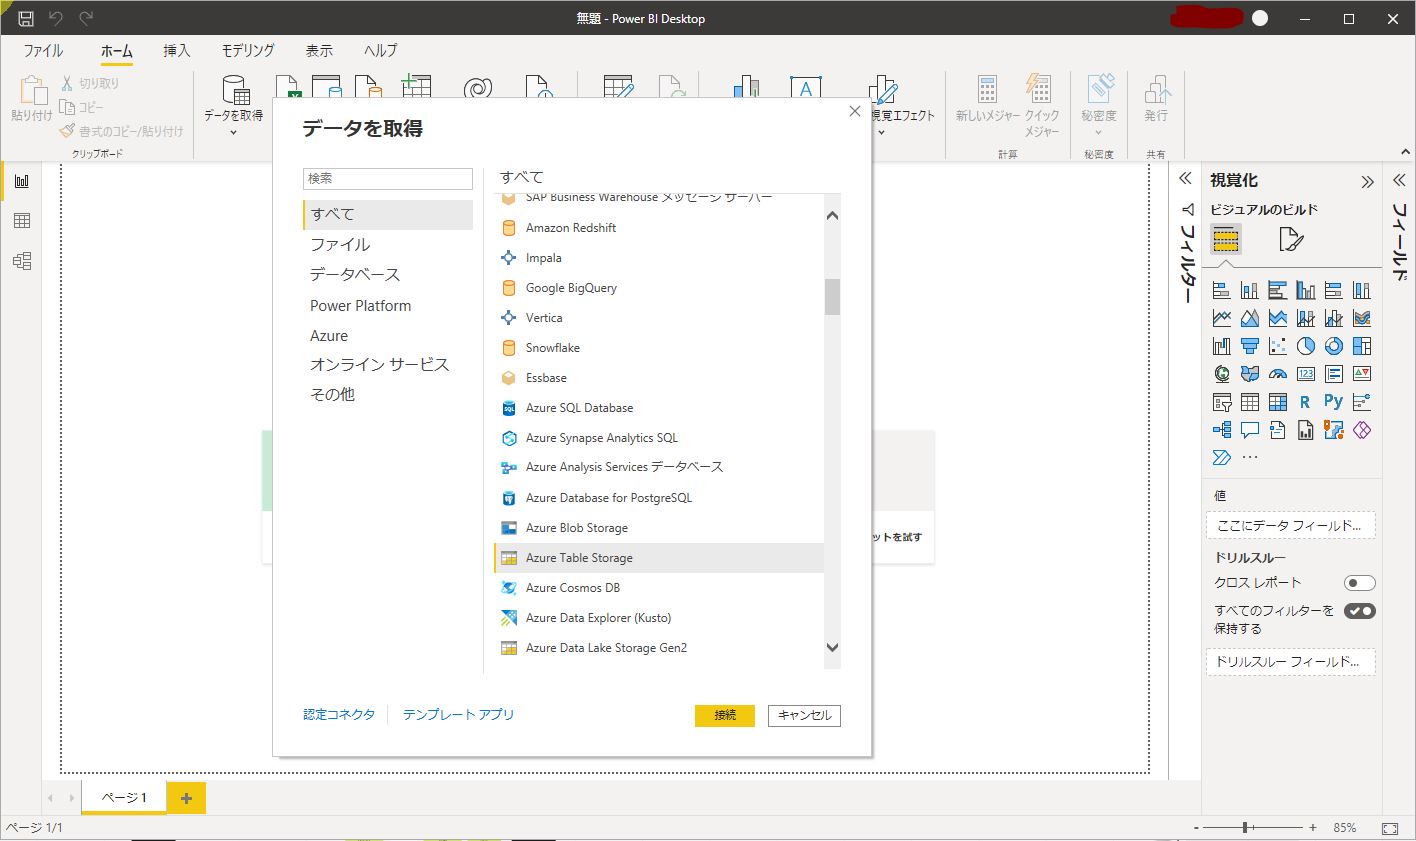Toggle すべてのフィルターを保持する switch
1416x841 pixels.
pos(1359,611)
